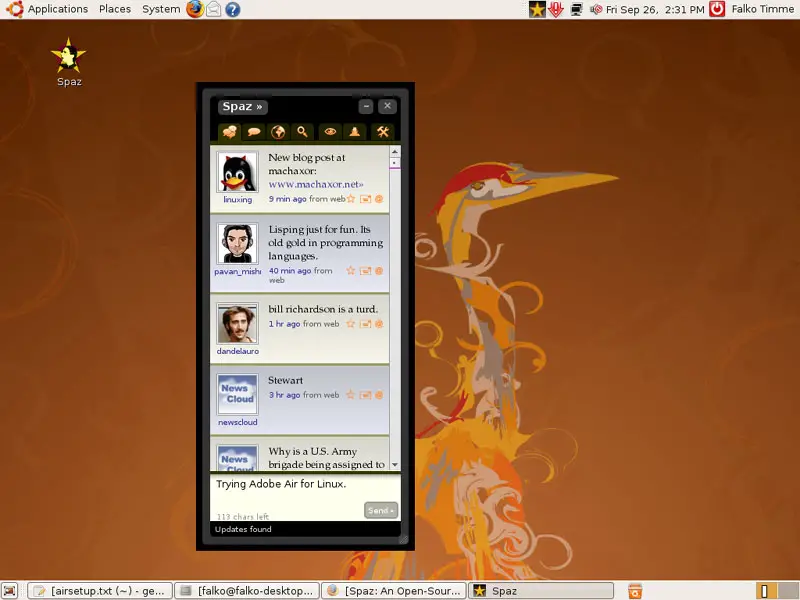The image size is (800, 600).
Task: Open the mail envelope launcher in top panel
Action: 214,9
